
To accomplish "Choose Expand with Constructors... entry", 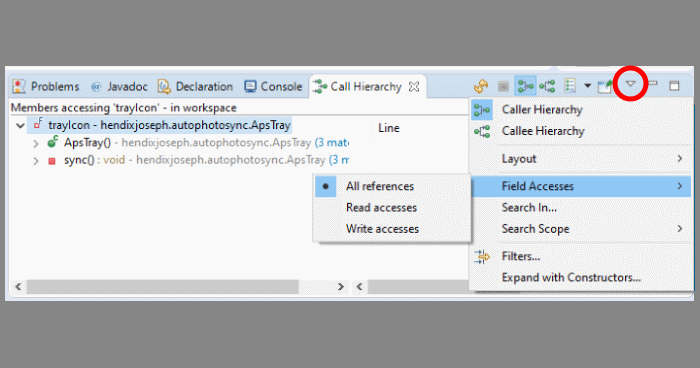I will pyautogui.click(x=580, y=277).
